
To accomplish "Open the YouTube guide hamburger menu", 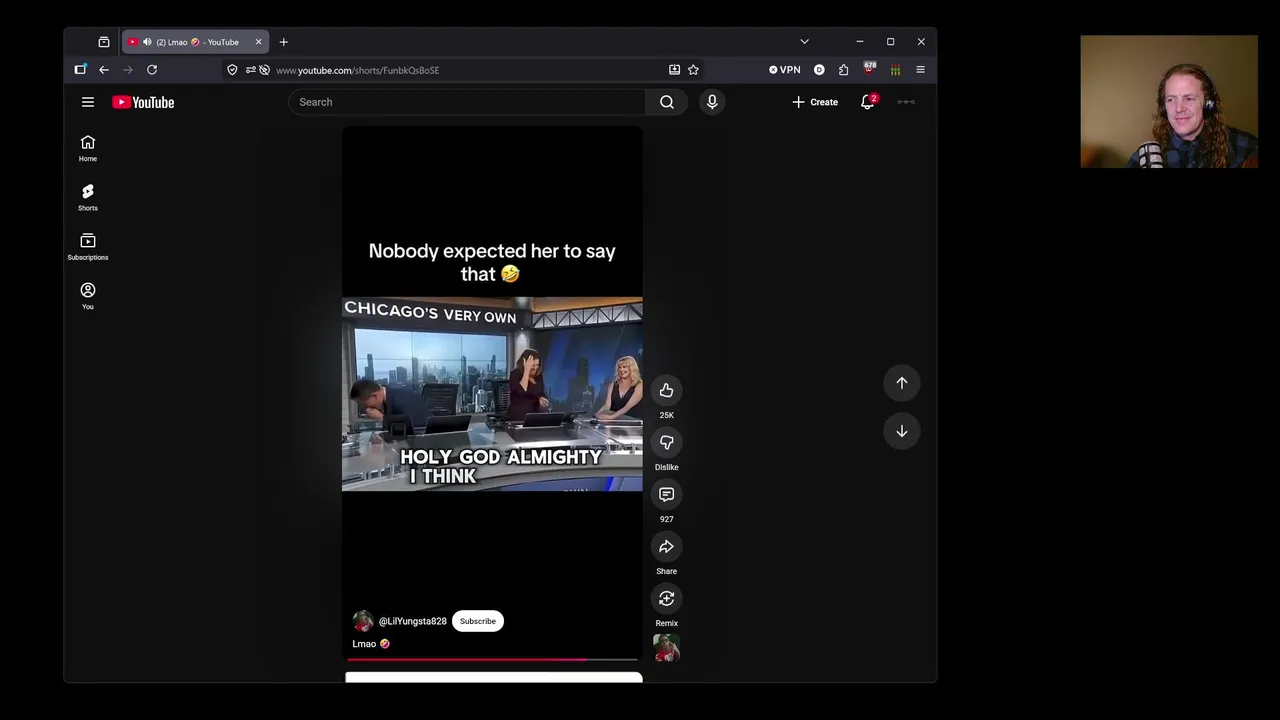I will coord(88,102).
